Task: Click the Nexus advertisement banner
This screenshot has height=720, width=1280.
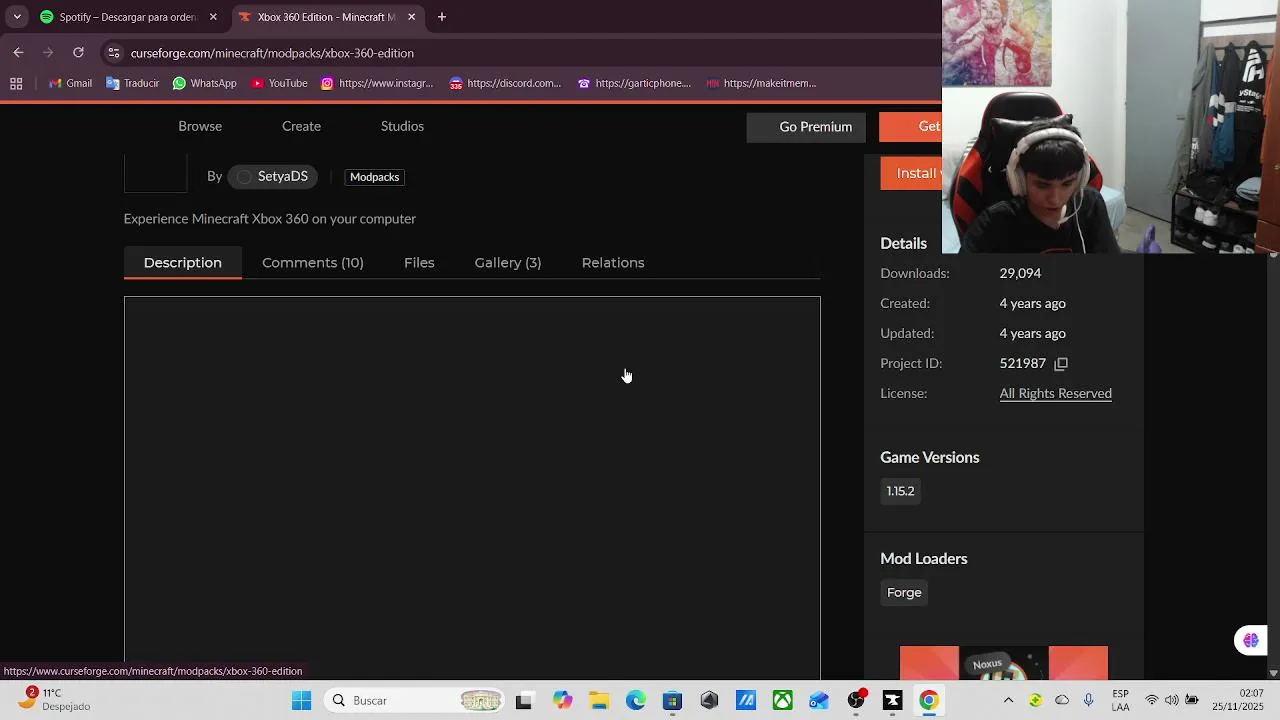Action: click(x=1003, y=663)
